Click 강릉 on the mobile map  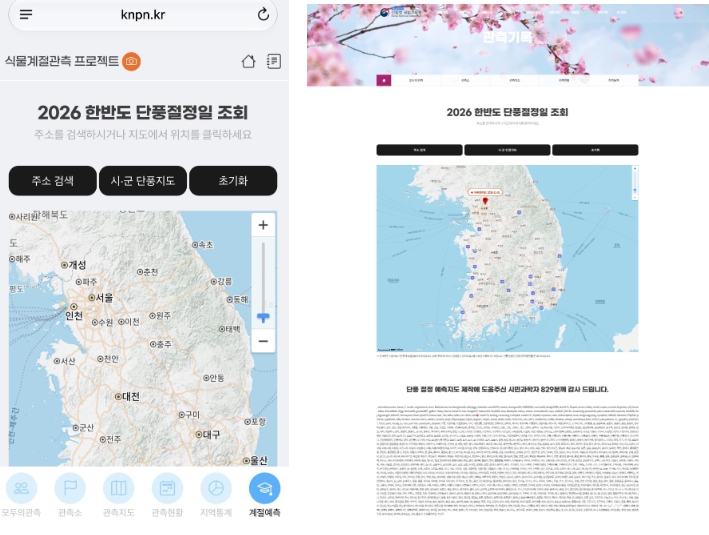tap(222, 281)
